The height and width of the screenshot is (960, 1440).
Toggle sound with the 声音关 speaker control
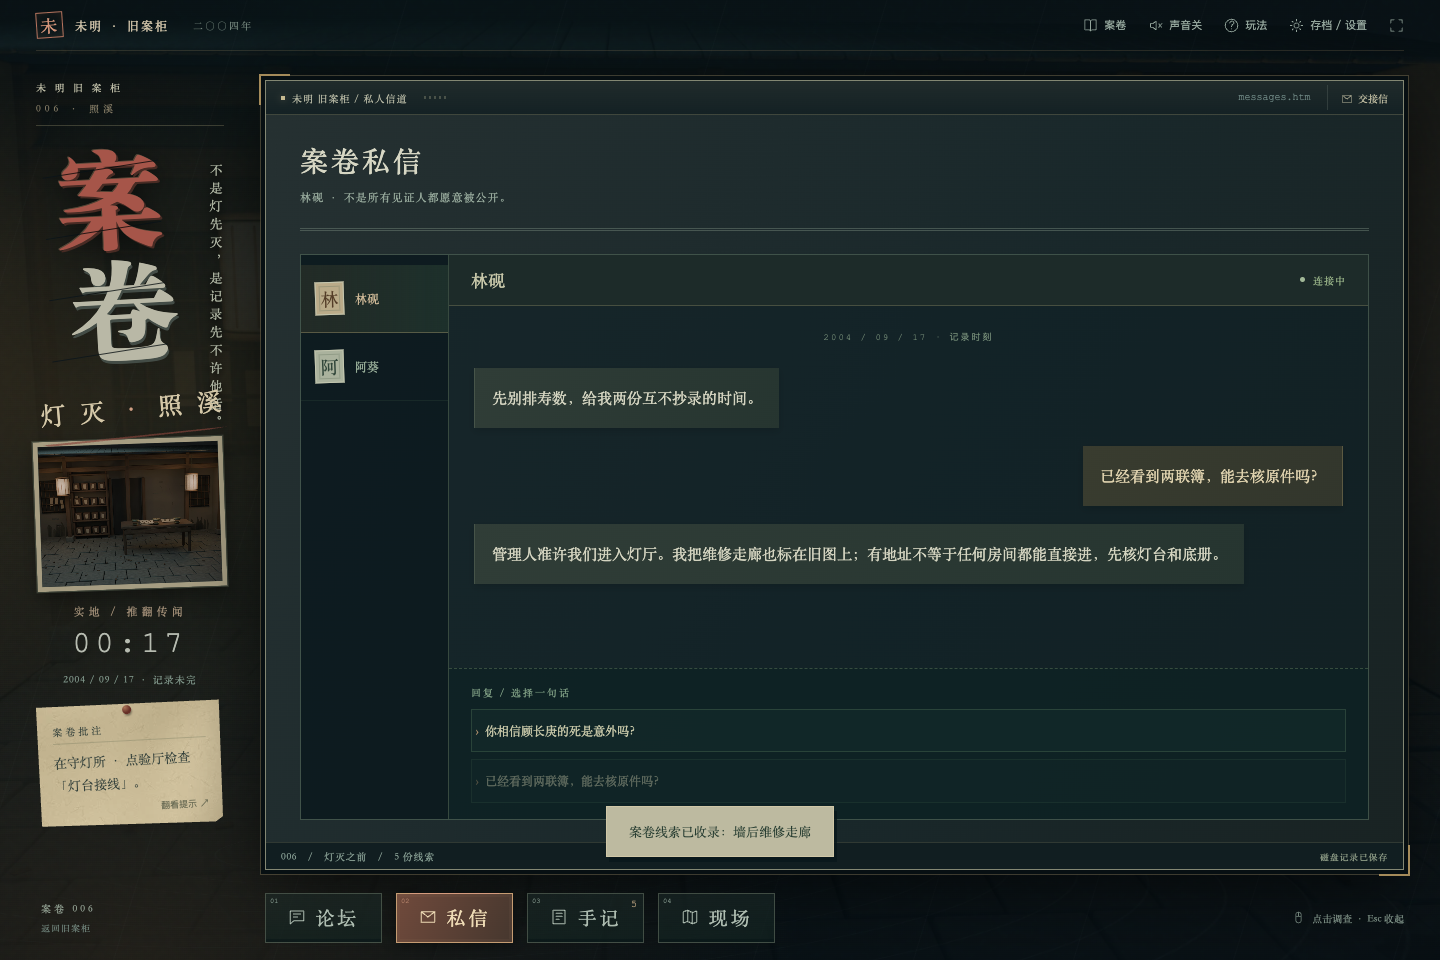[x=1175, y=25]
